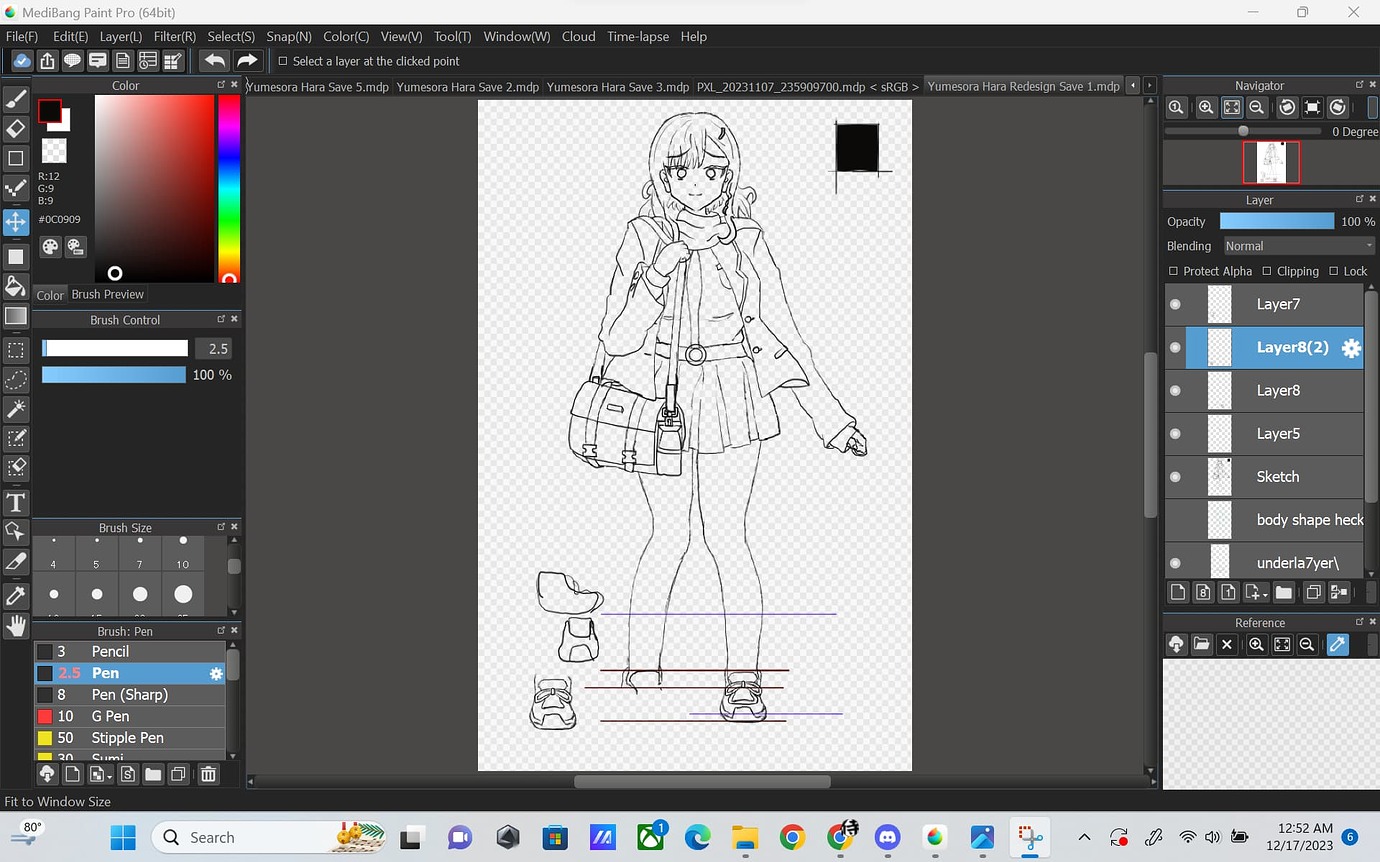This screenshot has height=862, width=1380.
Task: Open a reference image with the folder icon
Action: (1201, 644)
